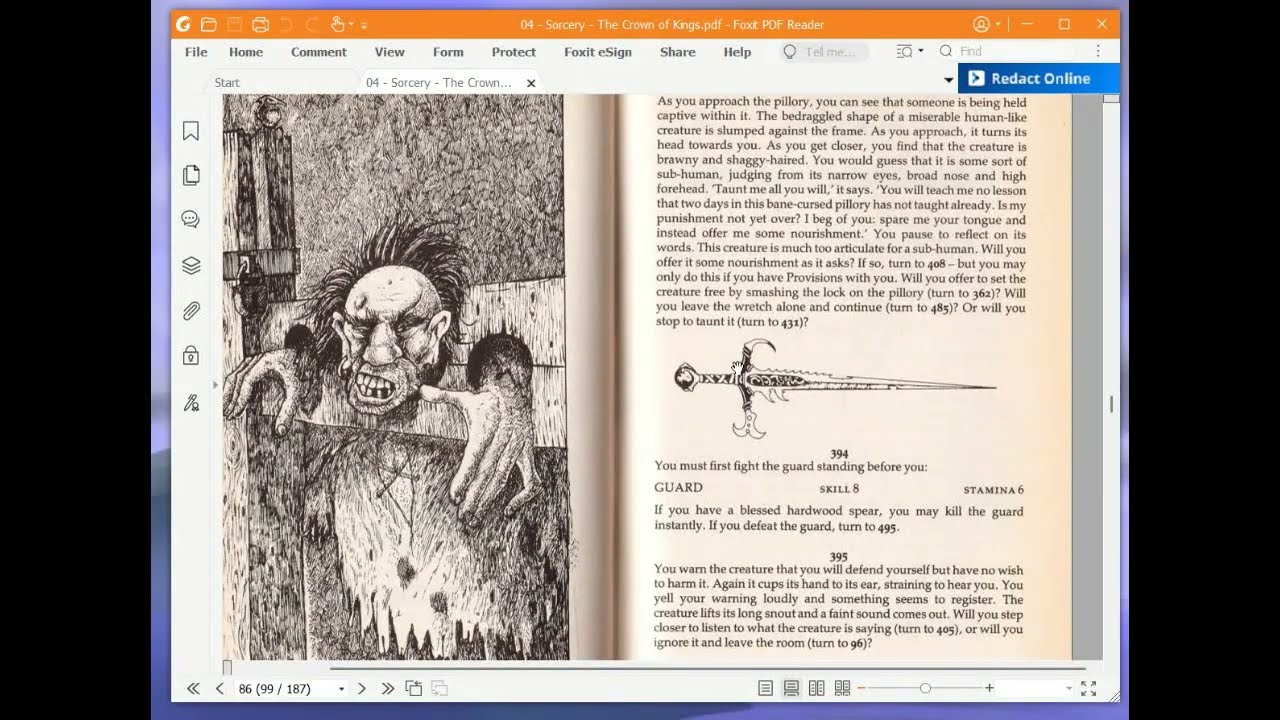Image resolution: width=1280 pixels, height=720 pixels.
Task: Open the Layers panel
Action: [190, 265]
